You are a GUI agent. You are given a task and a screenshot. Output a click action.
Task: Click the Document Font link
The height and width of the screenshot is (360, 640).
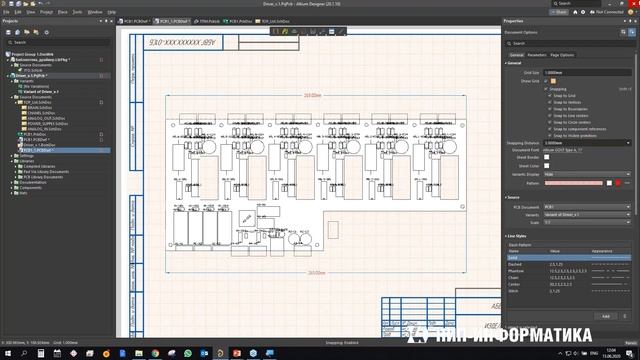pyautogui.click(x=563, y=150)
